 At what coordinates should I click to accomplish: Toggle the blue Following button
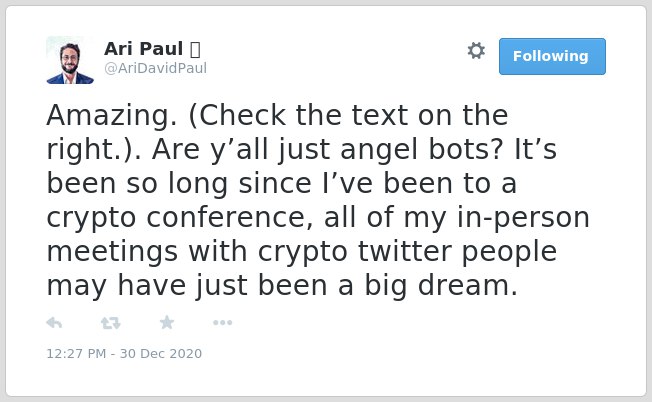tap(552, 57)
